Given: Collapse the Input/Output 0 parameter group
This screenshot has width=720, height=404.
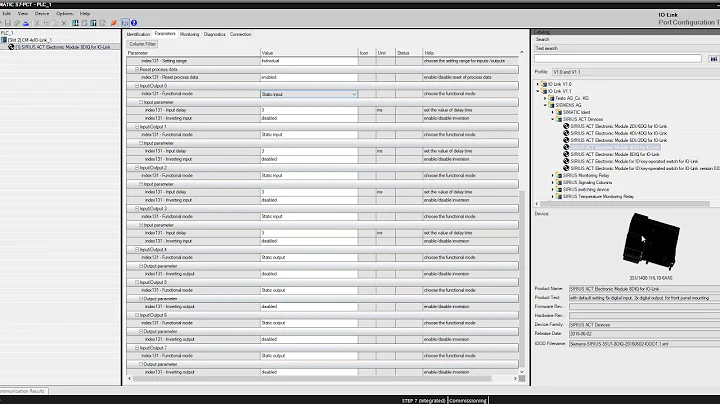Looking at the screenshot, I should (137, 86).
